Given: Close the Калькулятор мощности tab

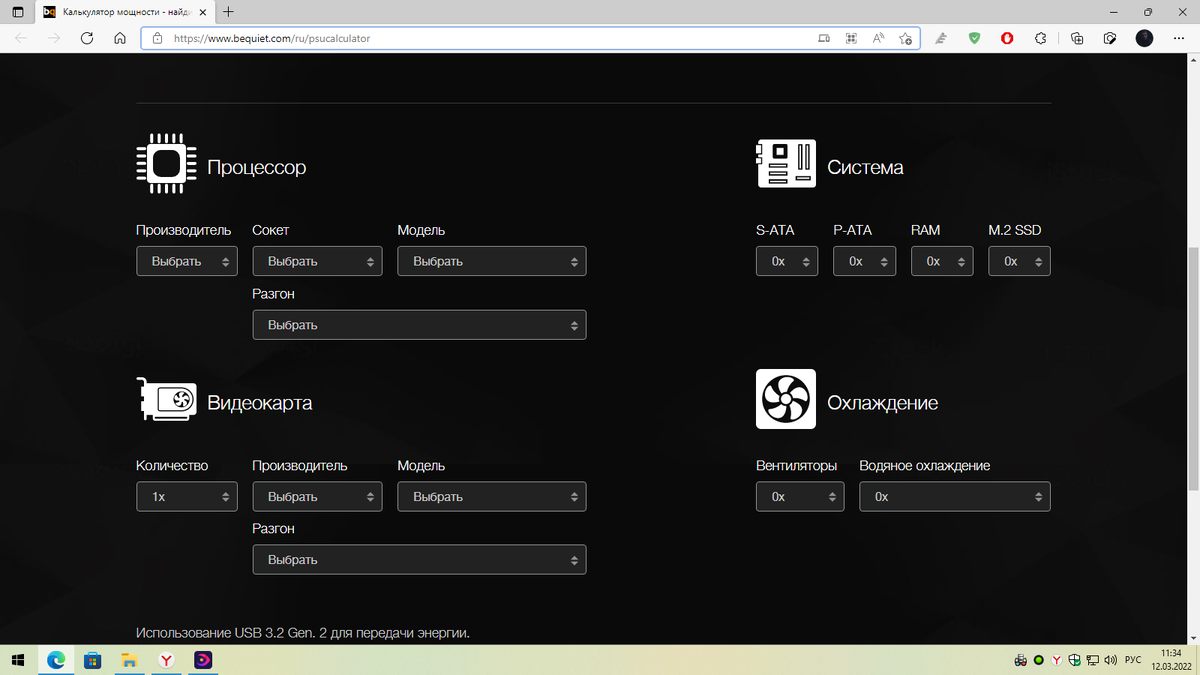Looking at the screenshot, I should coord(202,12).
